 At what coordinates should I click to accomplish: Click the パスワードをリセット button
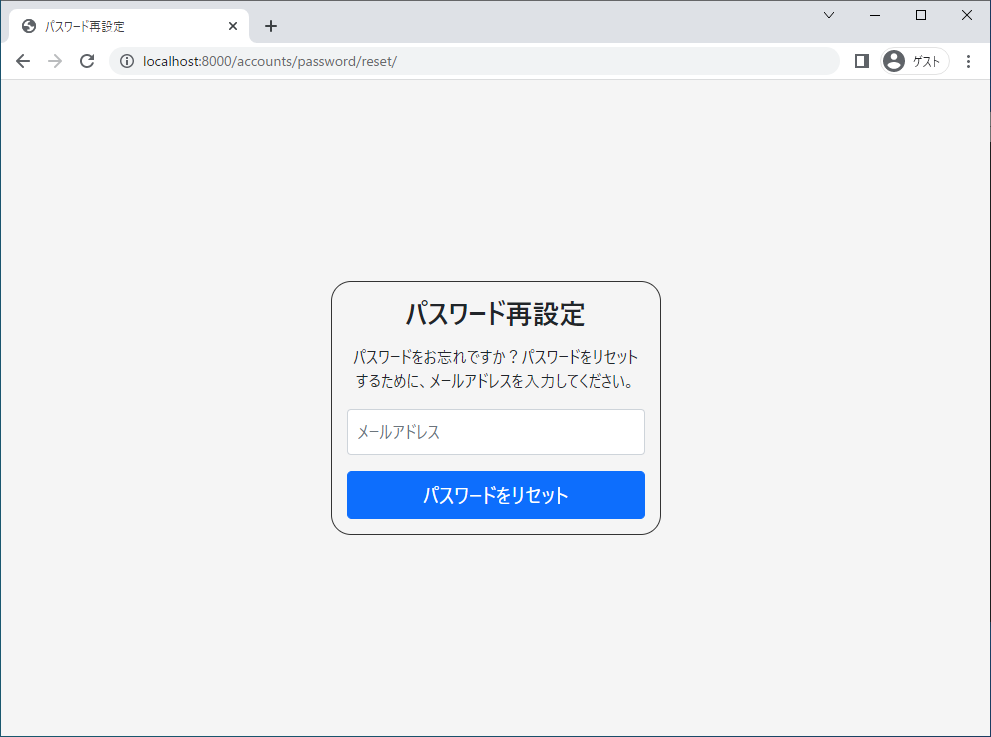tap(495, 494)
